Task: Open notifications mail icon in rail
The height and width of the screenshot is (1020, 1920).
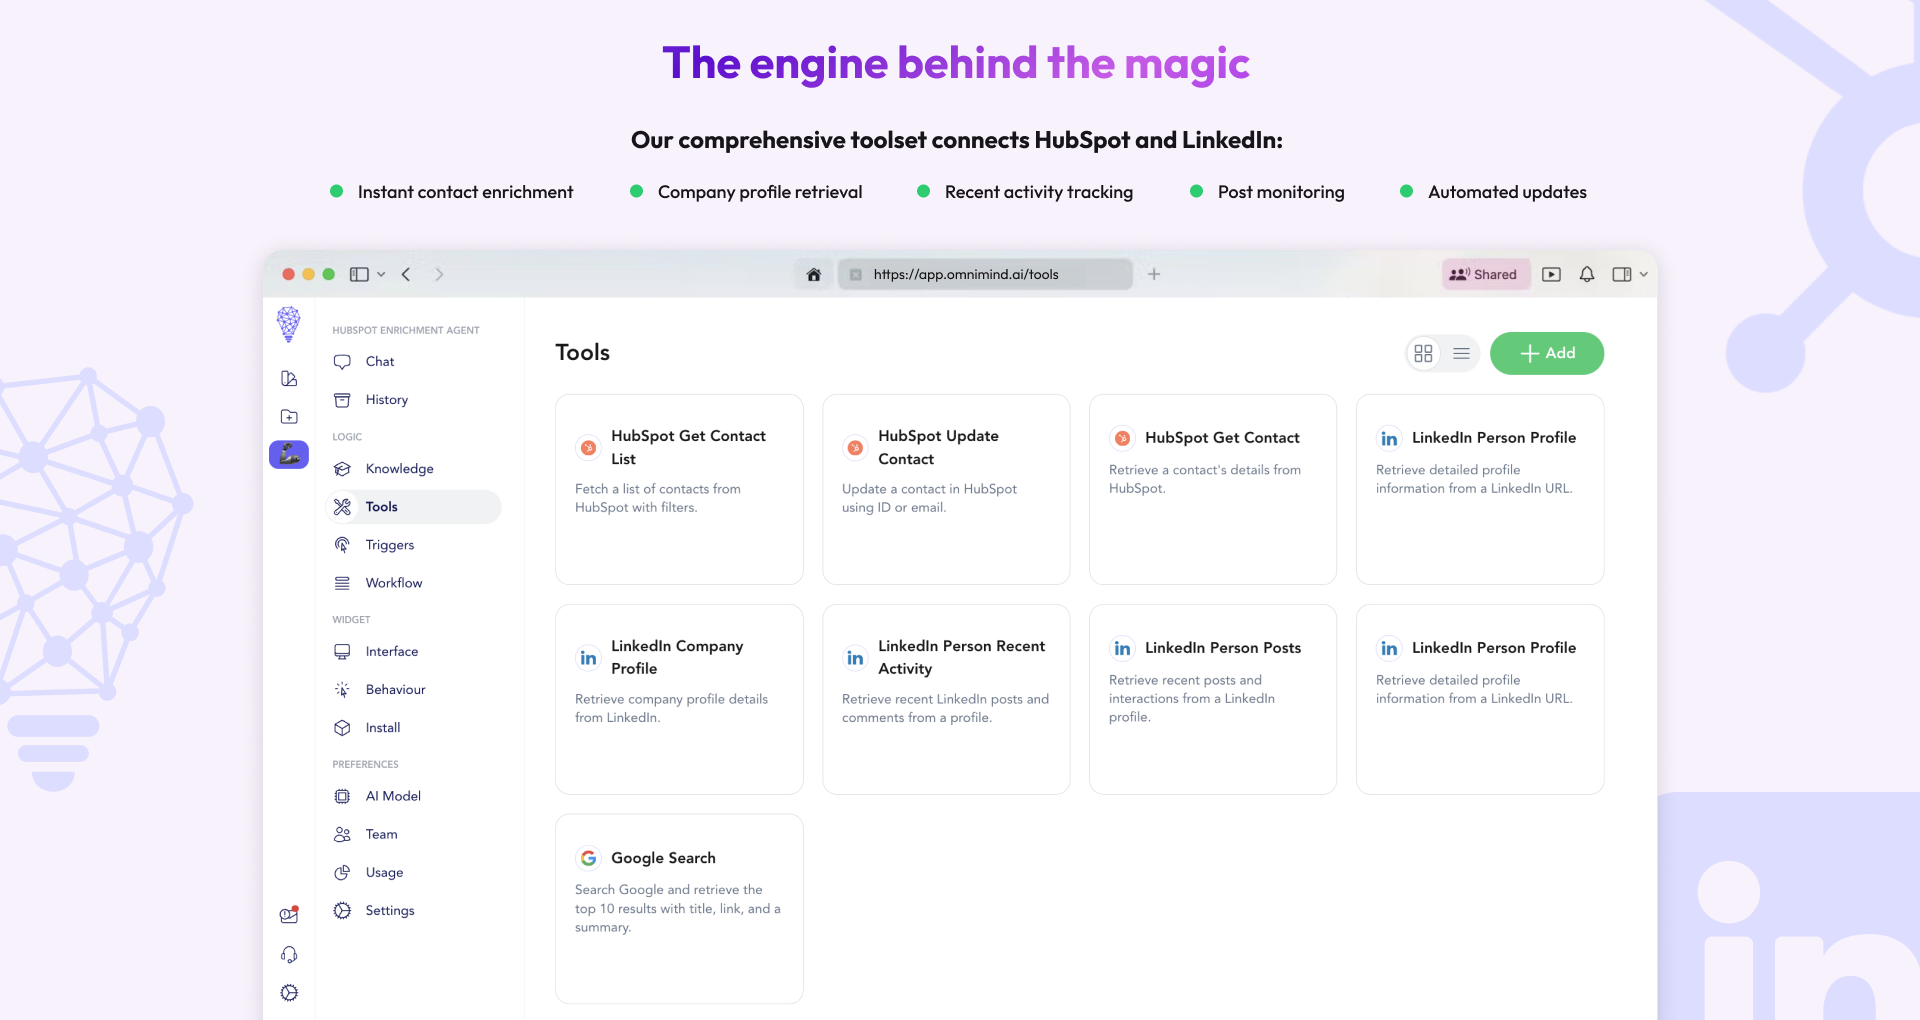Action: (289, 915)
